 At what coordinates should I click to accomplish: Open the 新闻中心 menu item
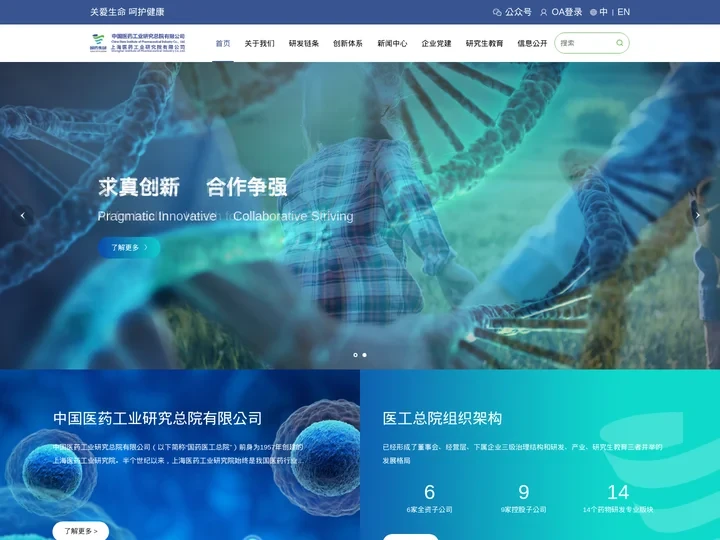click(392, 43)
